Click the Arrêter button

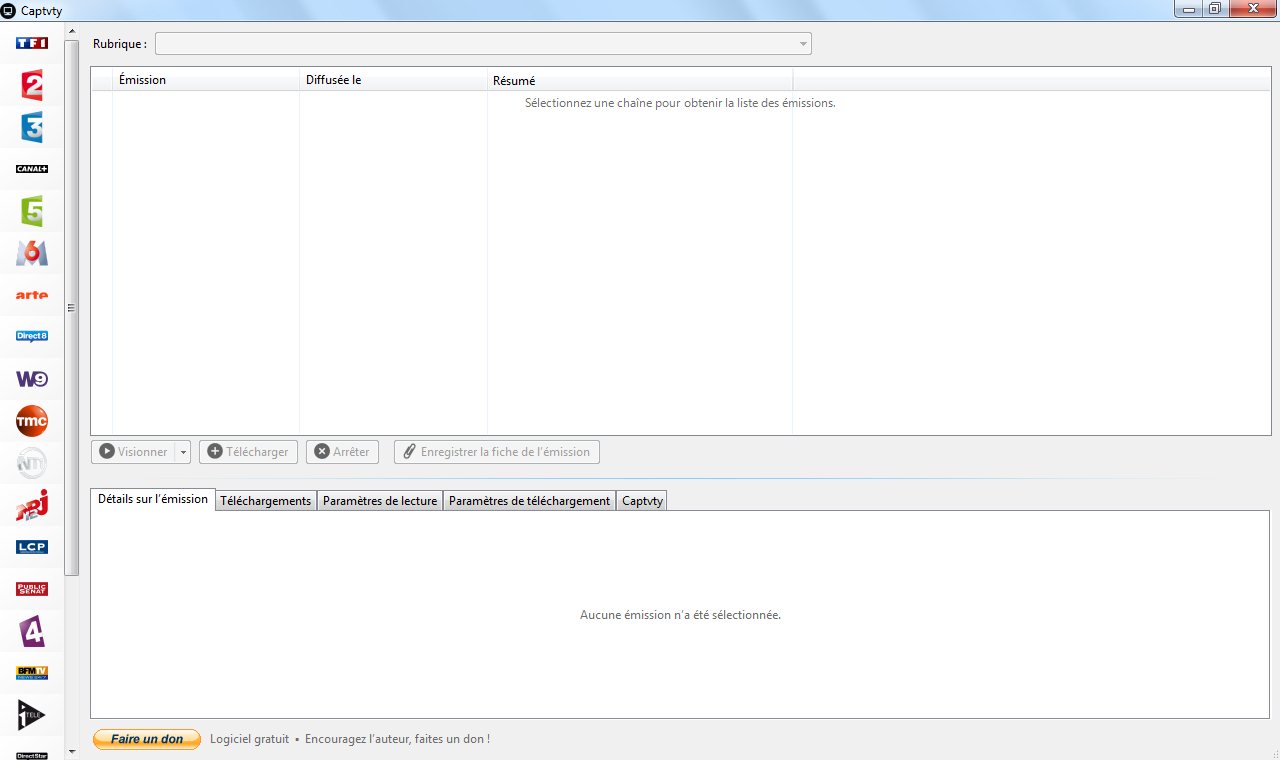coord(342,452)
